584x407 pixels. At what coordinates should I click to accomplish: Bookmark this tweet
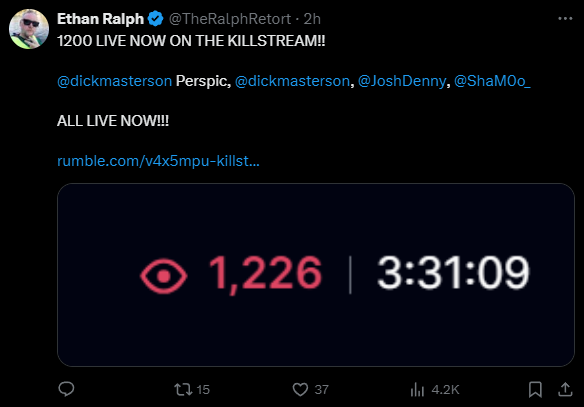point(535,389)
